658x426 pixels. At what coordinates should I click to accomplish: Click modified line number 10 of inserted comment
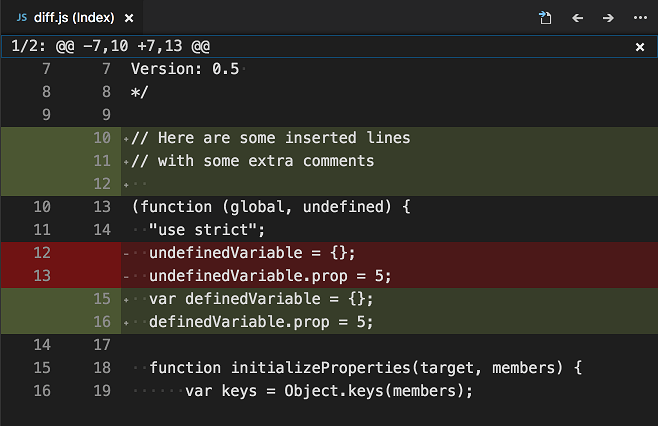point(101,138)
